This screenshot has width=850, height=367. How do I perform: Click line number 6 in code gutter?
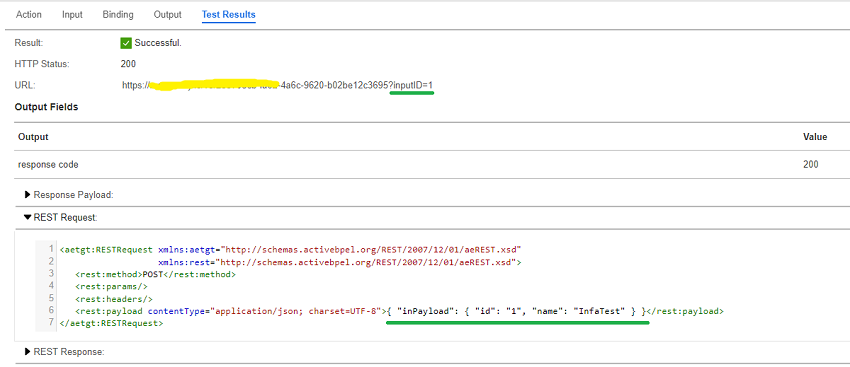[x=51, y=310]
